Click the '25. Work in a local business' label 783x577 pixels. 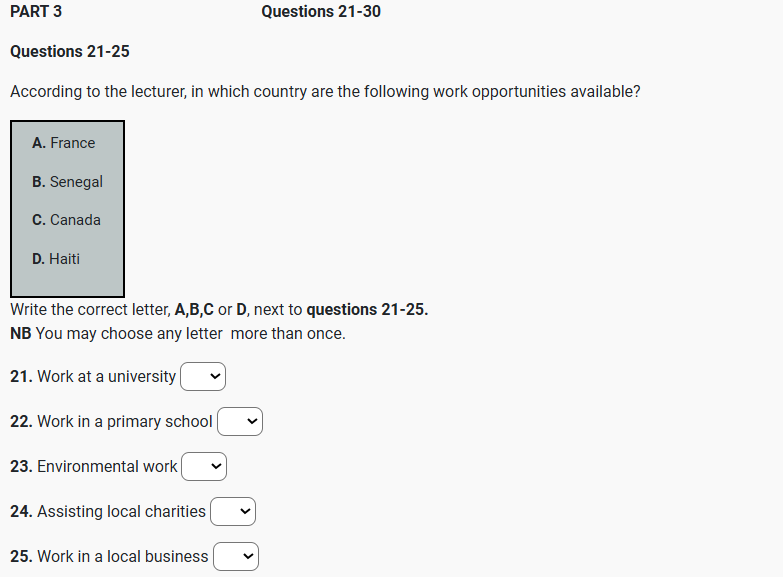pos(109,557)
